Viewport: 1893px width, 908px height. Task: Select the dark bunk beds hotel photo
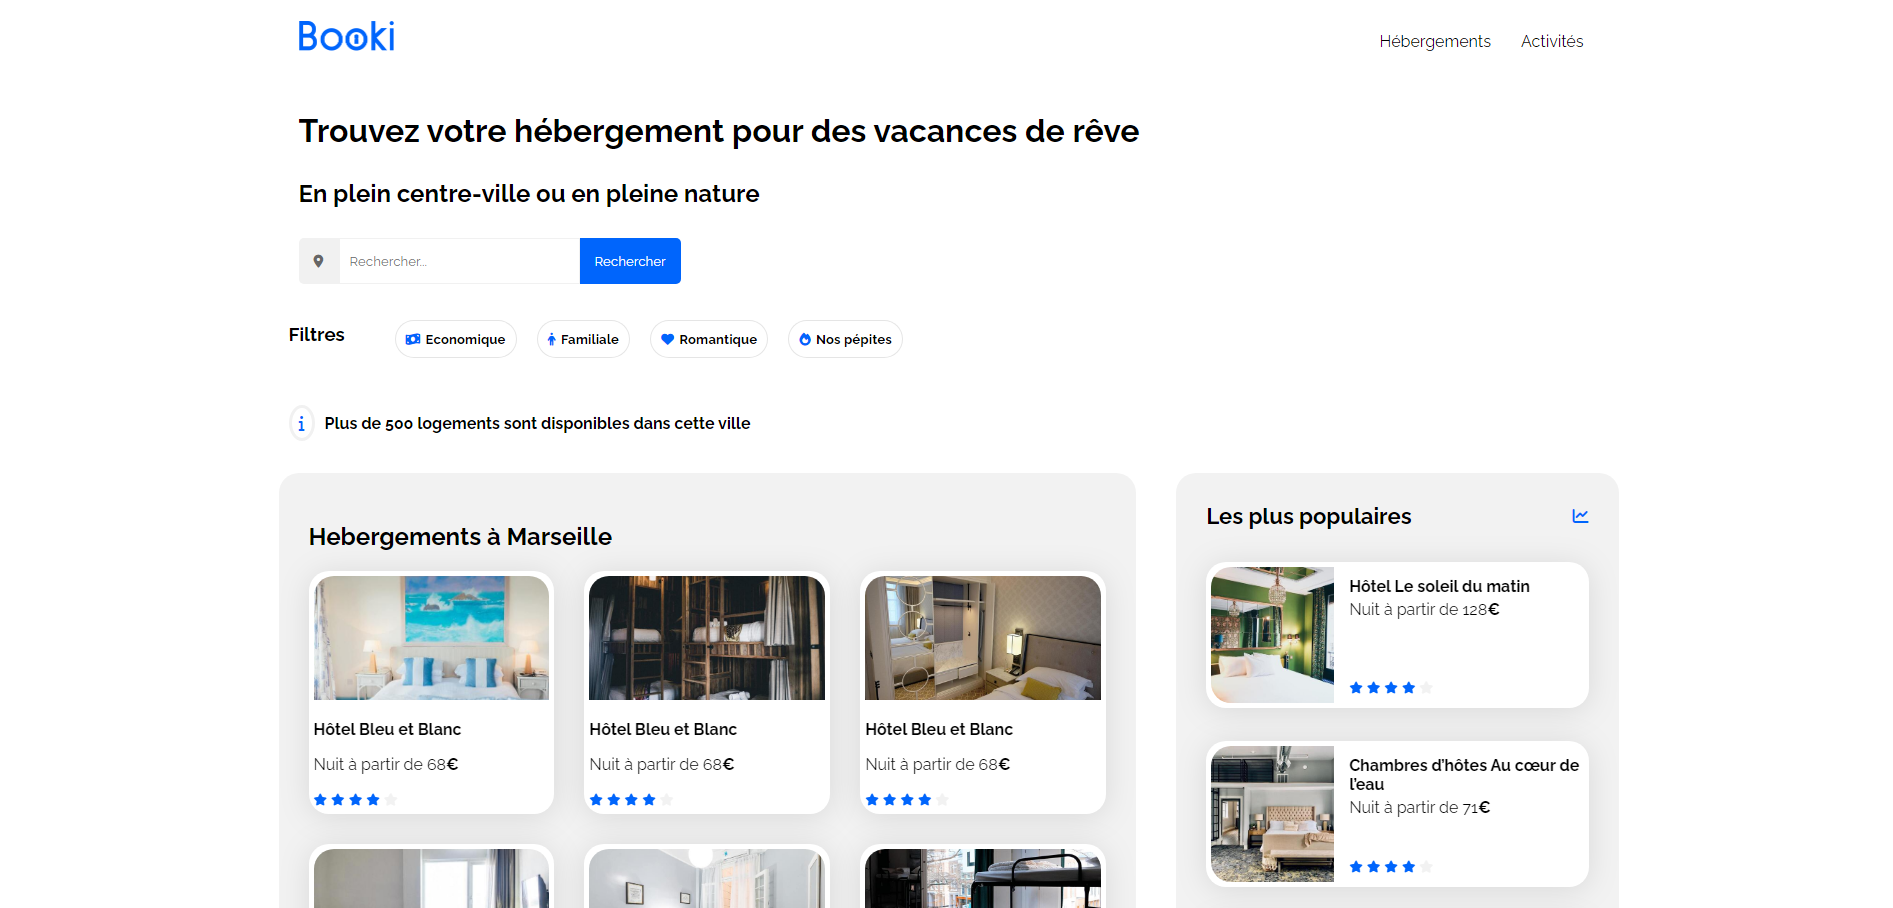point(706,638)
